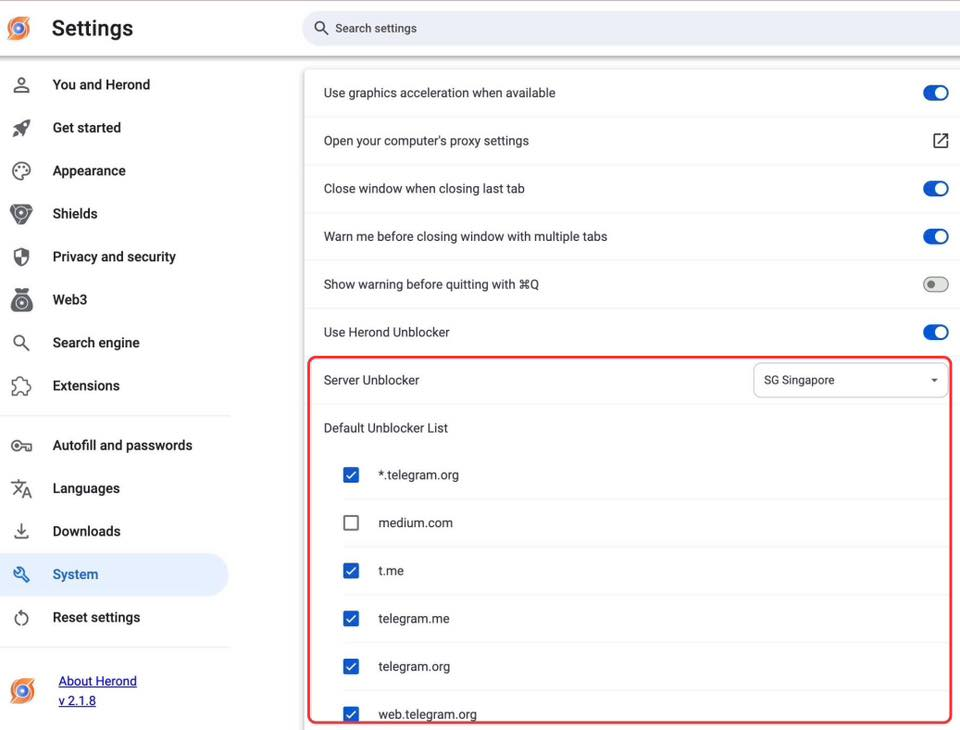Focus the Search settings input field
960x730 pixels.
click(x=631, y=28)
